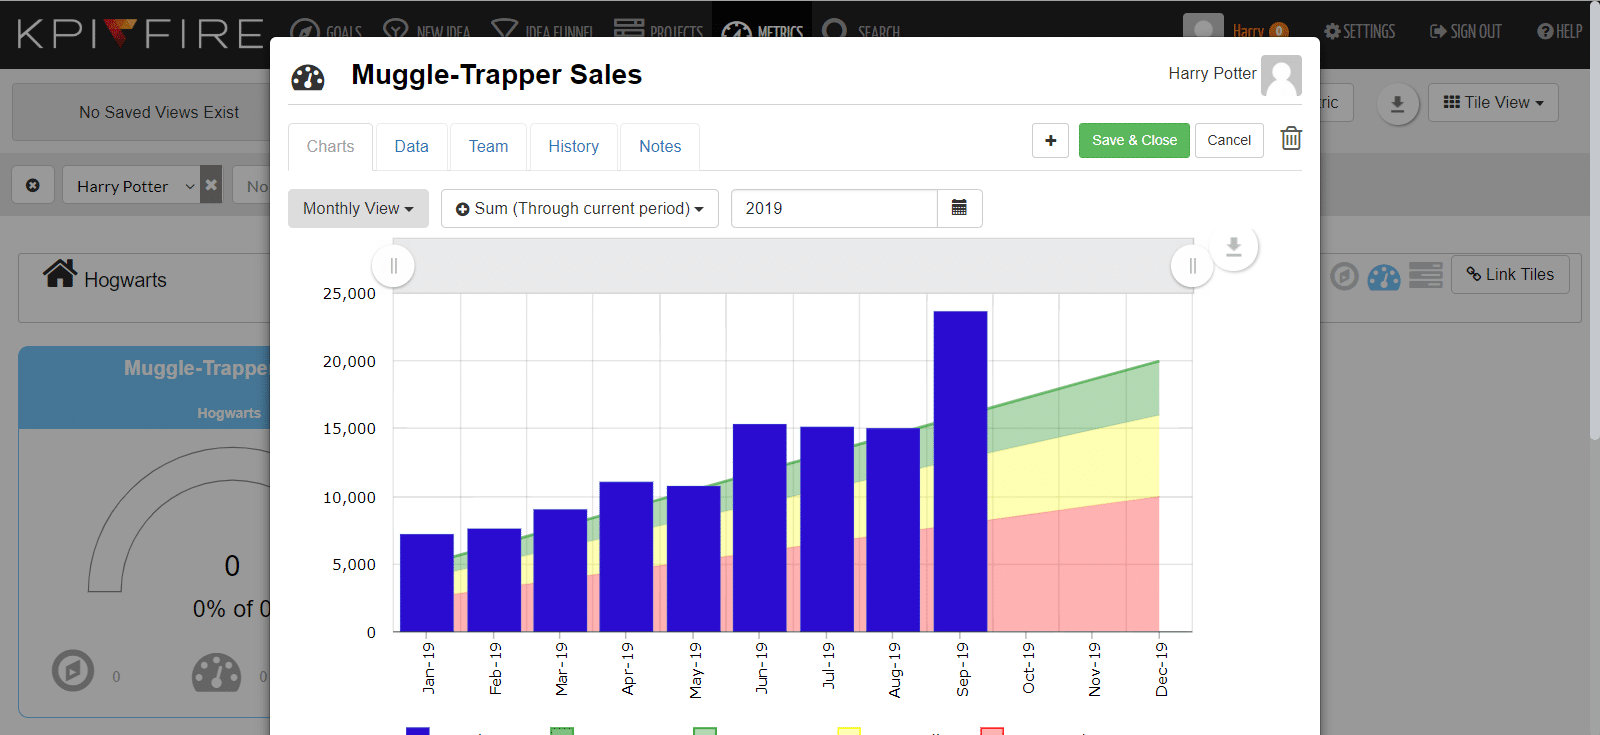Click the right chart range slider handle
The width and height of the screenshot is (1600, 735).
point(1192,266)
